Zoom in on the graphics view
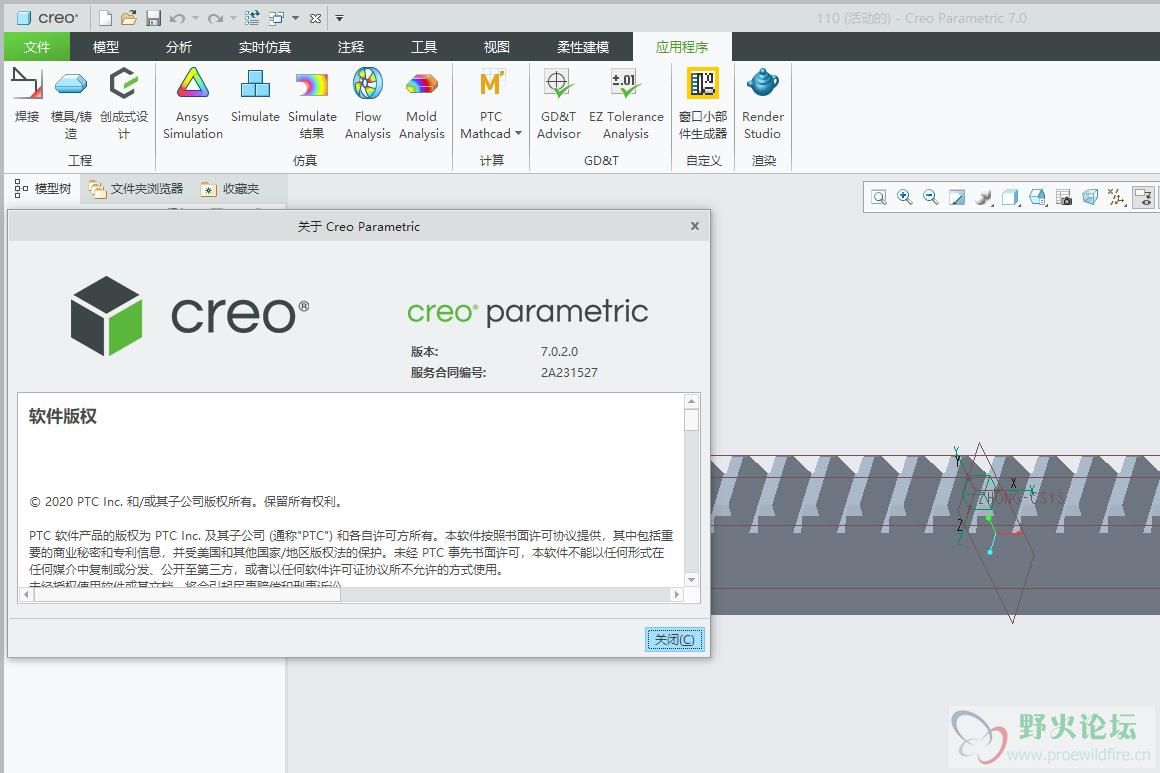 click(904, 198)
